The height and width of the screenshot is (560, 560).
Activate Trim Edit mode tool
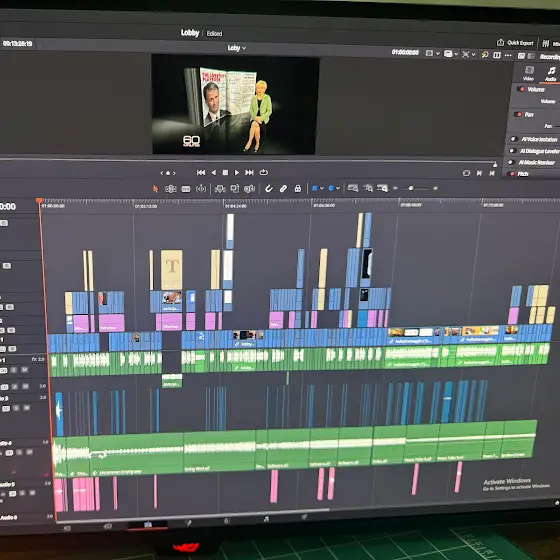171,189
